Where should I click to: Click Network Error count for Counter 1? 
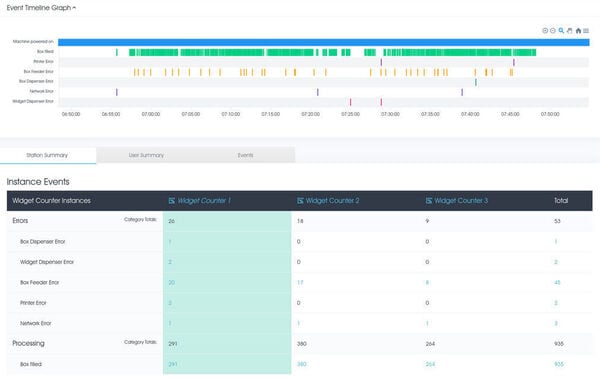point(170,323)
